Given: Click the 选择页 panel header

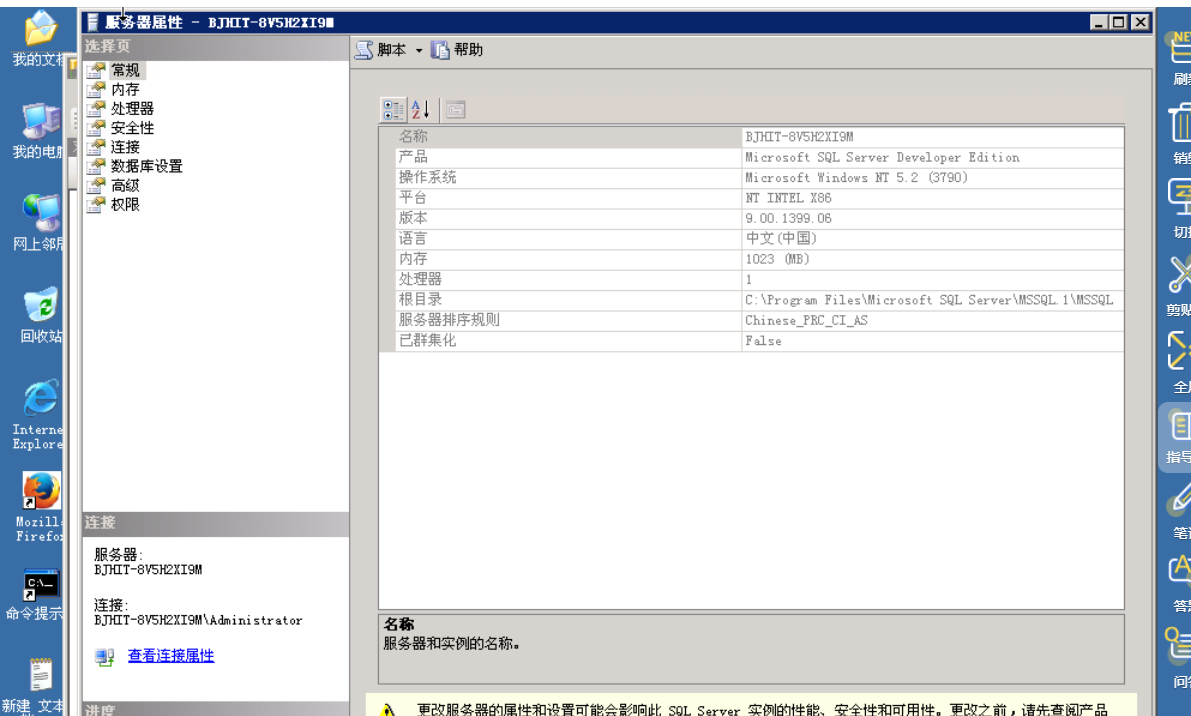Looking at the screenshot, I should [215, 47].
